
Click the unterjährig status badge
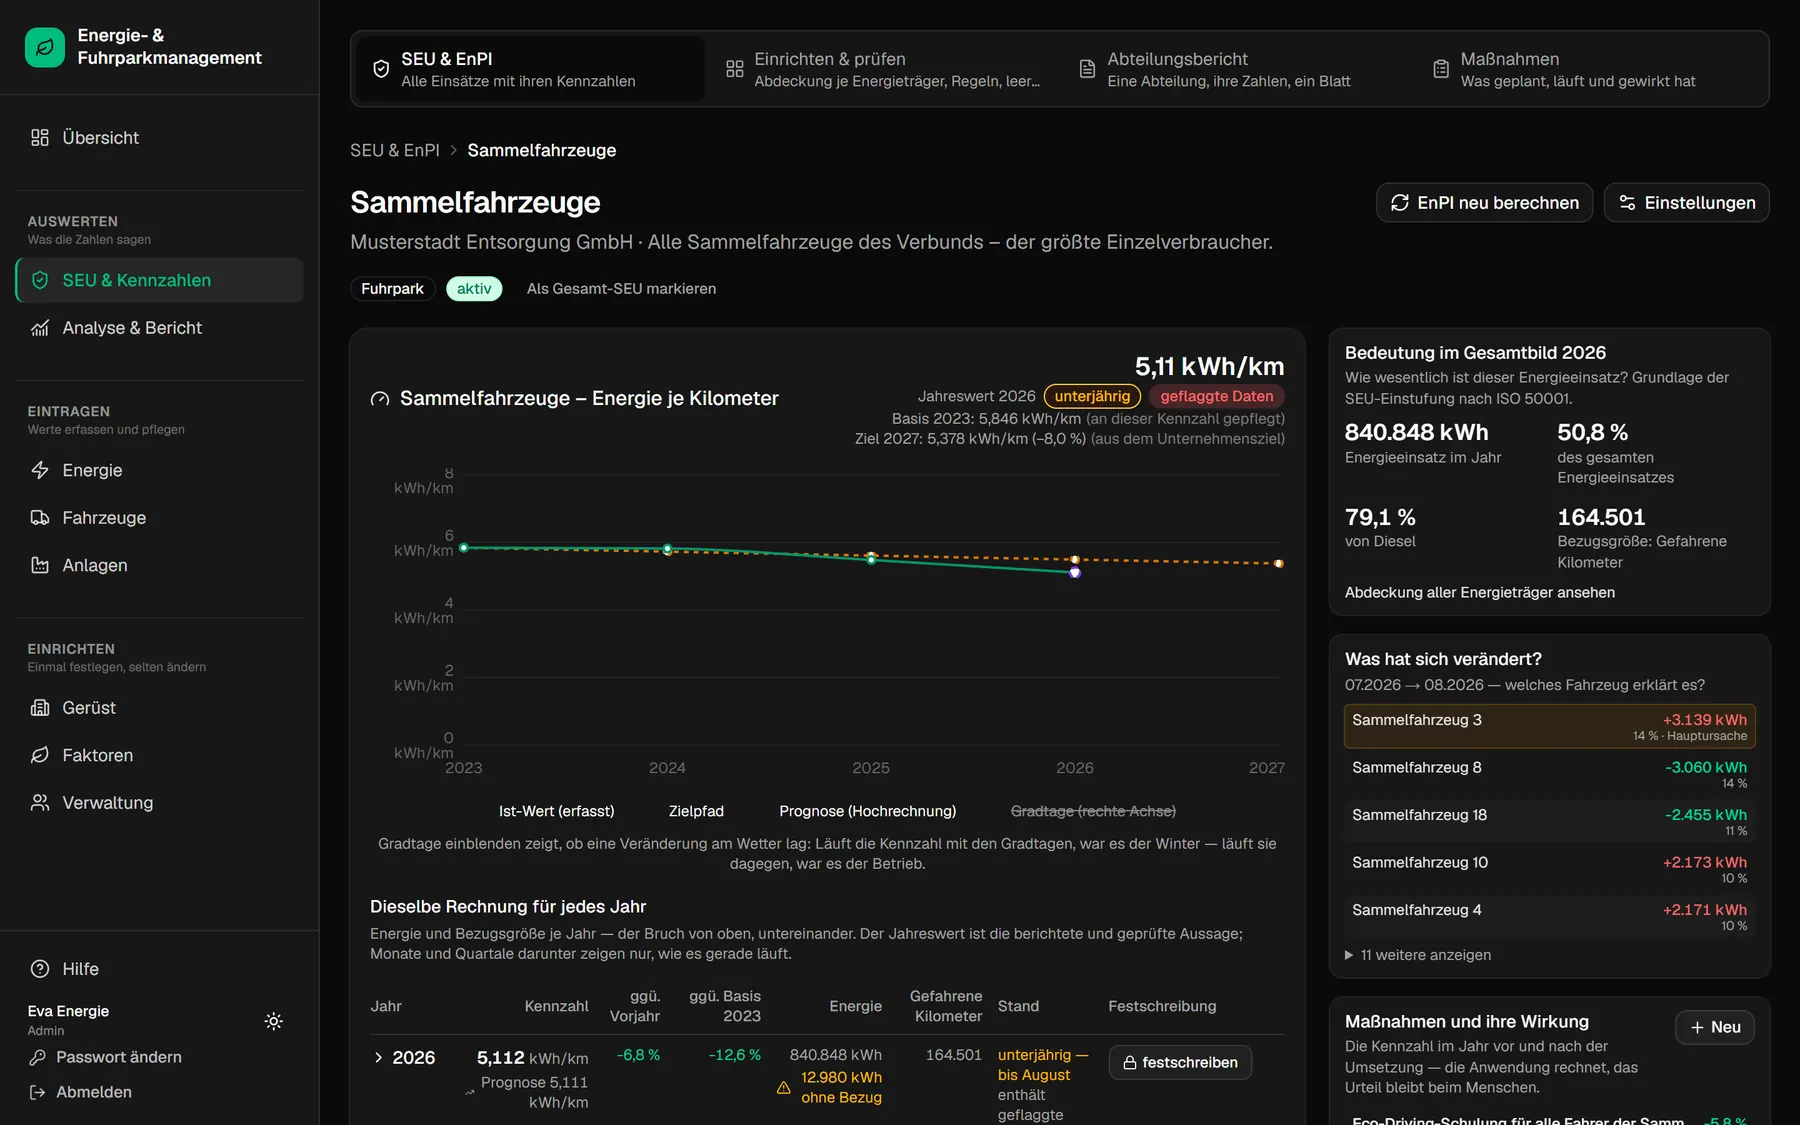1092,396
